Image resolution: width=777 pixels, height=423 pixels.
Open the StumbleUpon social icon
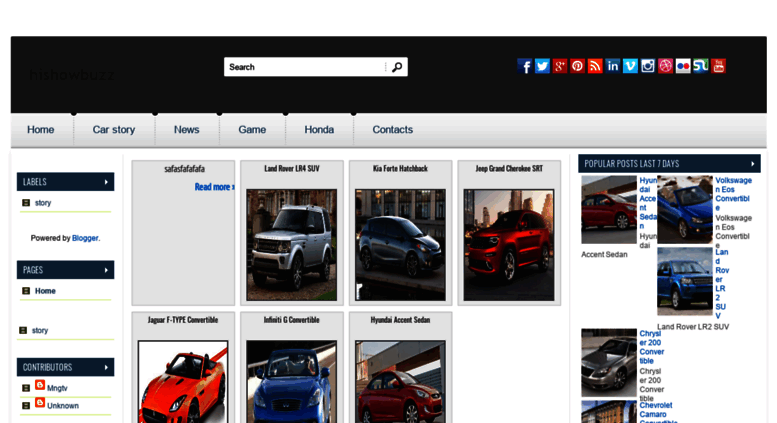(701, 66)
